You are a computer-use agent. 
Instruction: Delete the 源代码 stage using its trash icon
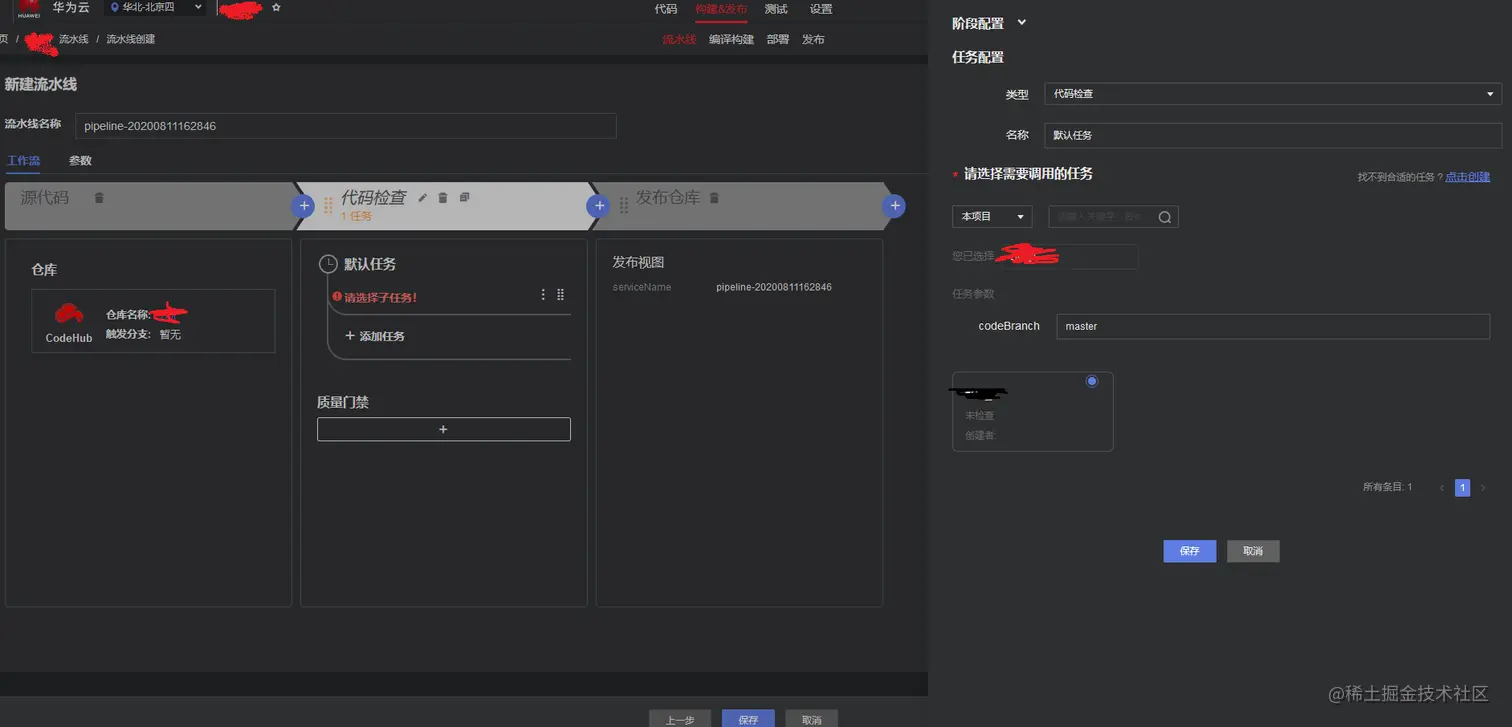coord(97,199)
